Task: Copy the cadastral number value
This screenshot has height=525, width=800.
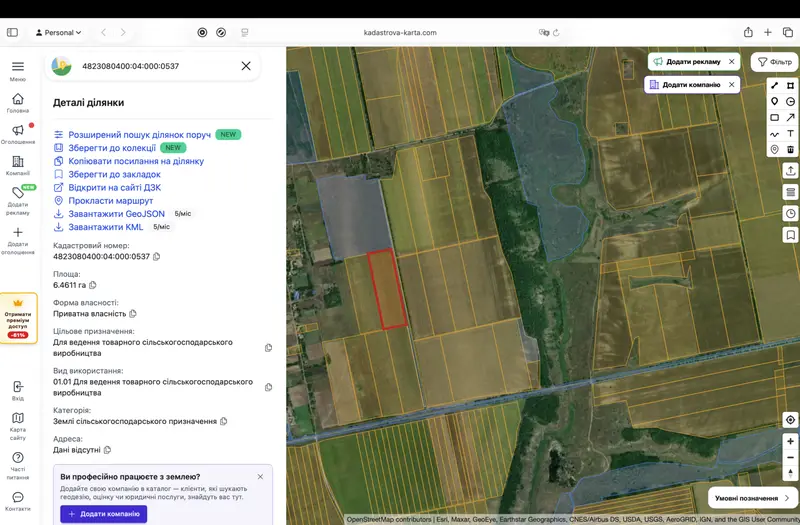Action: pos(157,257)
